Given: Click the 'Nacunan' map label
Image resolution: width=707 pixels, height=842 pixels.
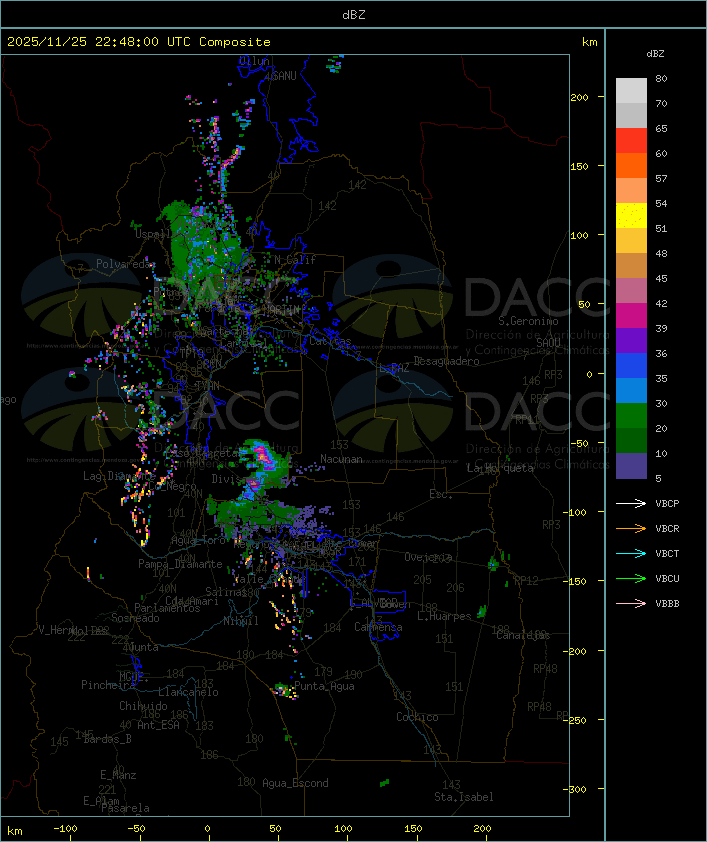Looking at the screenshot, I should (341, 459).
